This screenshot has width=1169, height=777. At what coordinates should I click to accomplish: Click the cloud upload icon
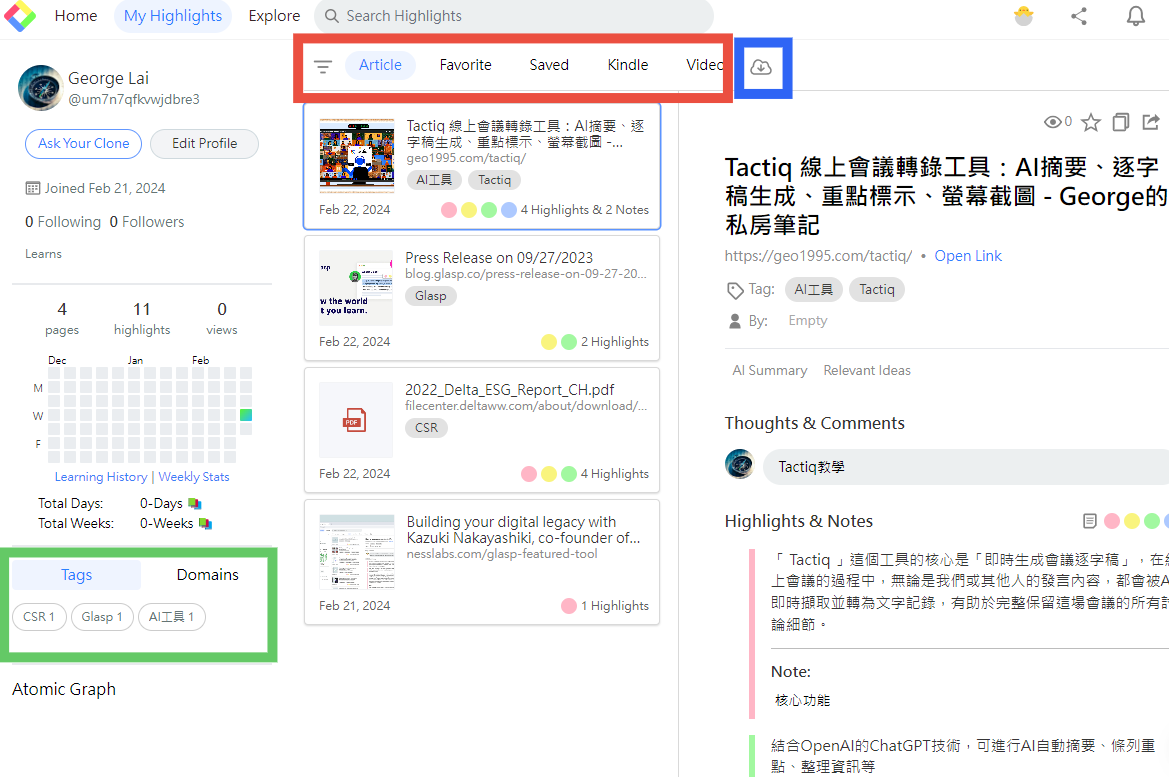[761, 65]
